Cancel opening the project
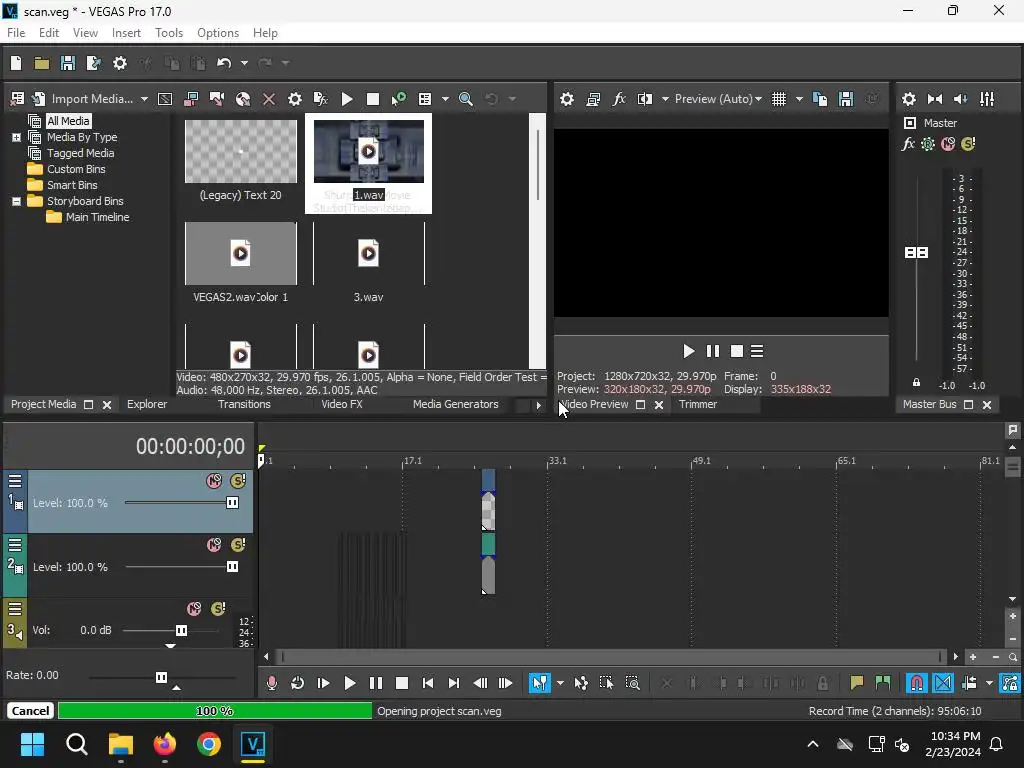The width and height of the screenshot is (1024, 768). pyautogui.click(x=30, y=711)
